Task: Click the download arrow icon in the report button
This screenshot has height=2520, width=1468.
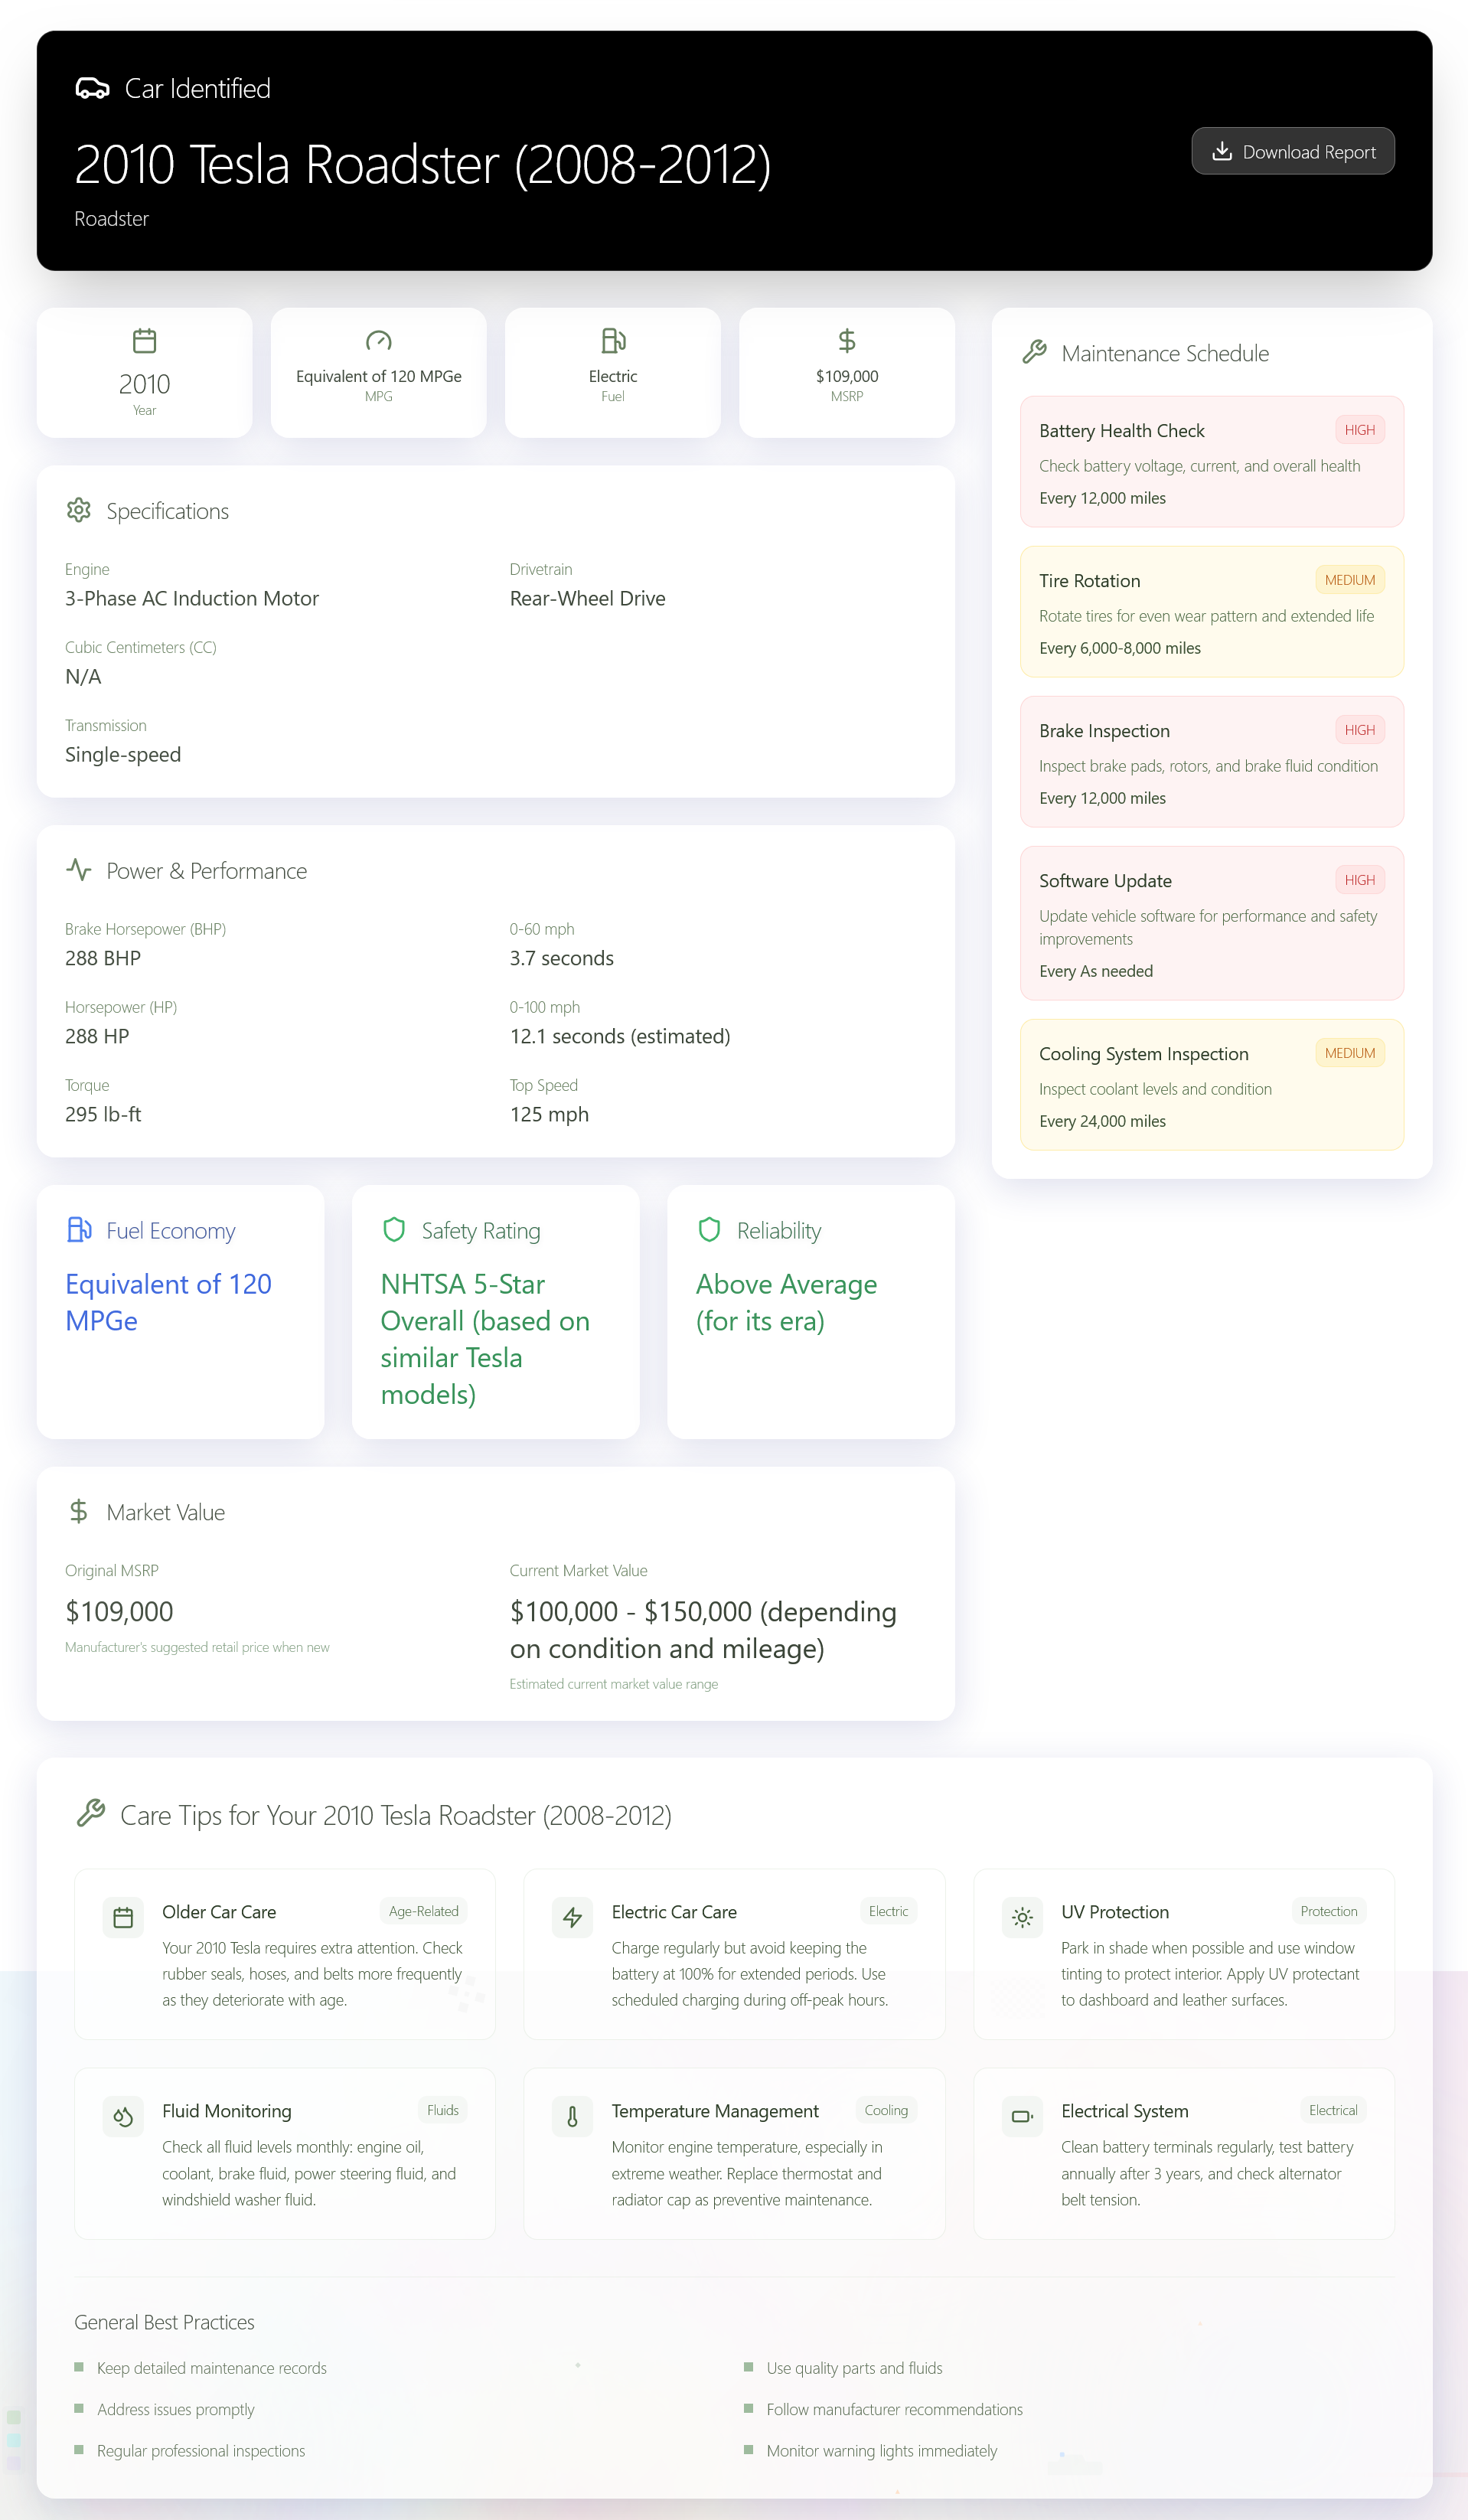Action: 1221,151
